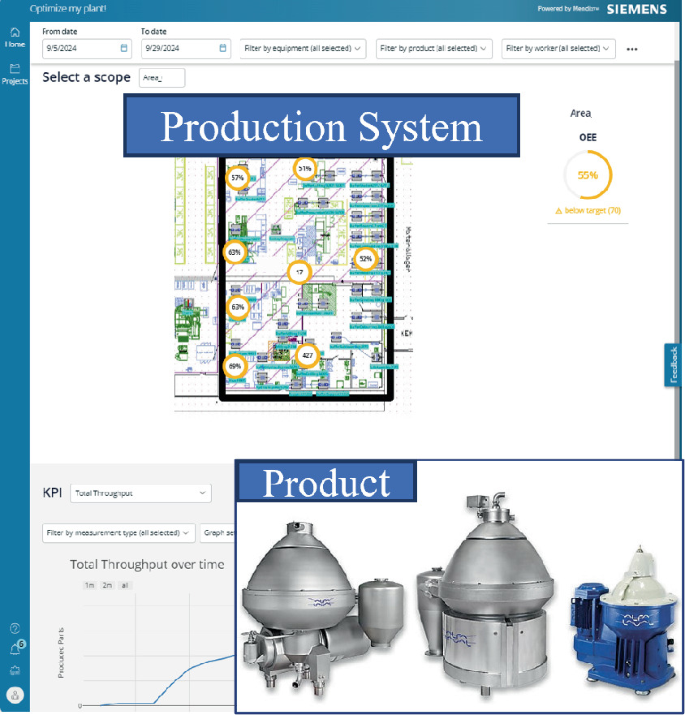
Task: Click the SIEMENS logo in header
Action: [x=637, y=9]
